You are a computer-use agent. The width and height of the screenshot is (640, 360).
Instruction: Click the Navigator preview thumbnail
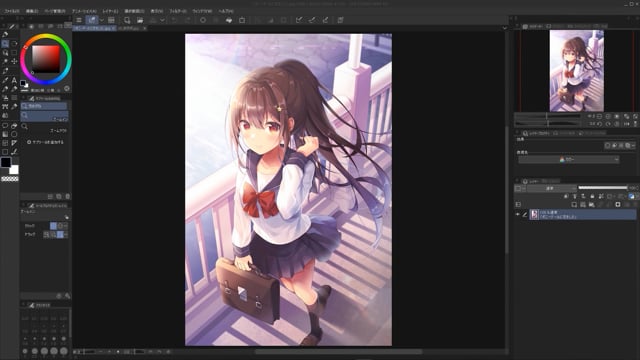pyautogui.click(x=576, y=71)
